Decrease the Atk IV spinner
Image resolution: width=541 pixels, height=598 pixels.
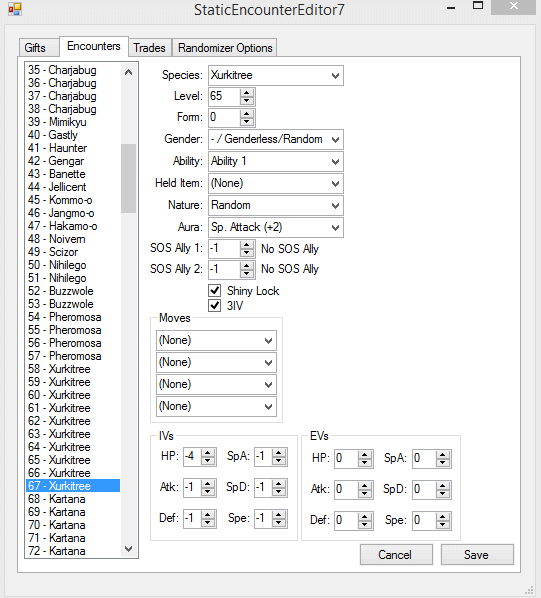coord(208,492)
